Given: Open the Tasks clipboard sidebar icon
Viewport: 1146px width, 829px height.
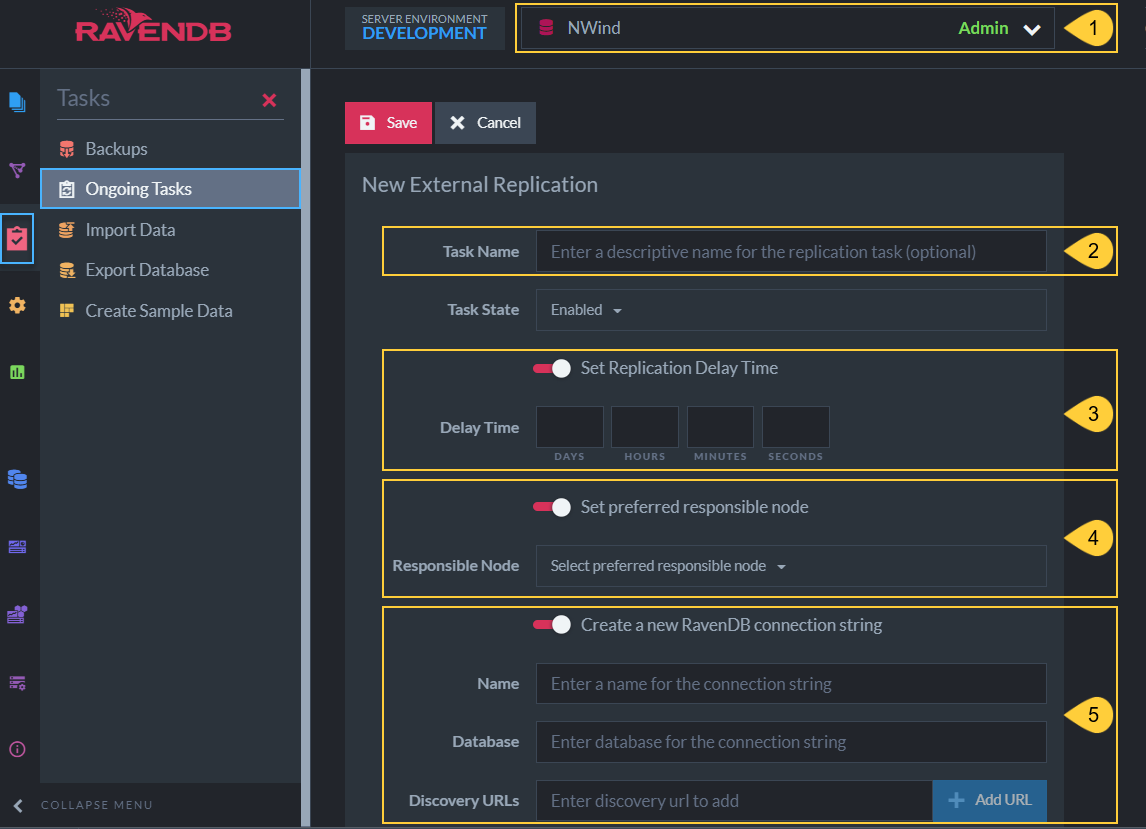Looking at the screenshot, I should click(17, 238).
